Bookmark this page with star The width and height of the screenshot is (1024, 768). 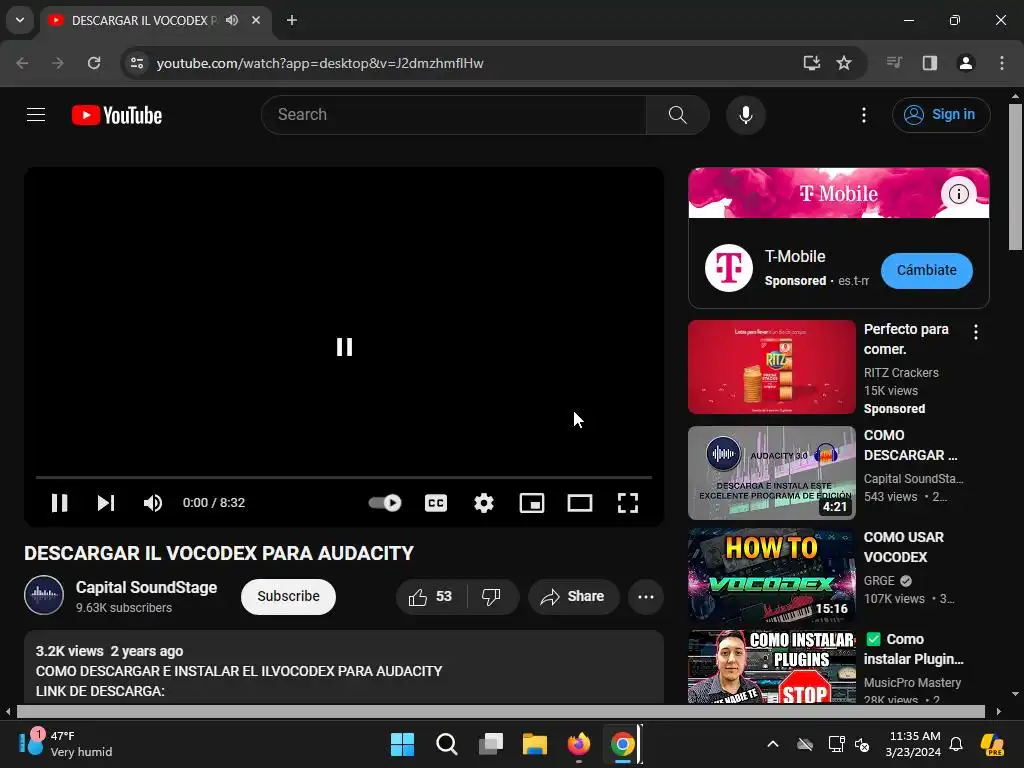[x=844, y=63]
